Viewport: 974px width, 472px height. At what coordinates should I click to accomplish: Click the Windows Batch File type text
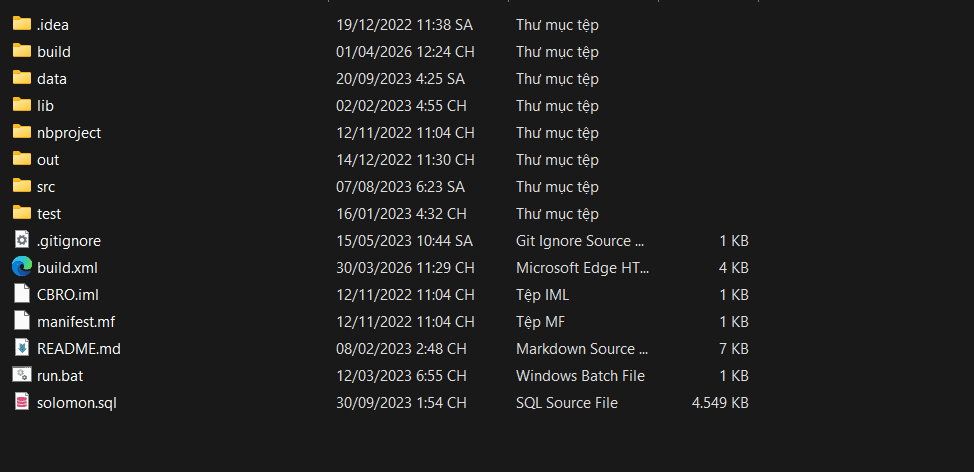click(x=580, y=376)
